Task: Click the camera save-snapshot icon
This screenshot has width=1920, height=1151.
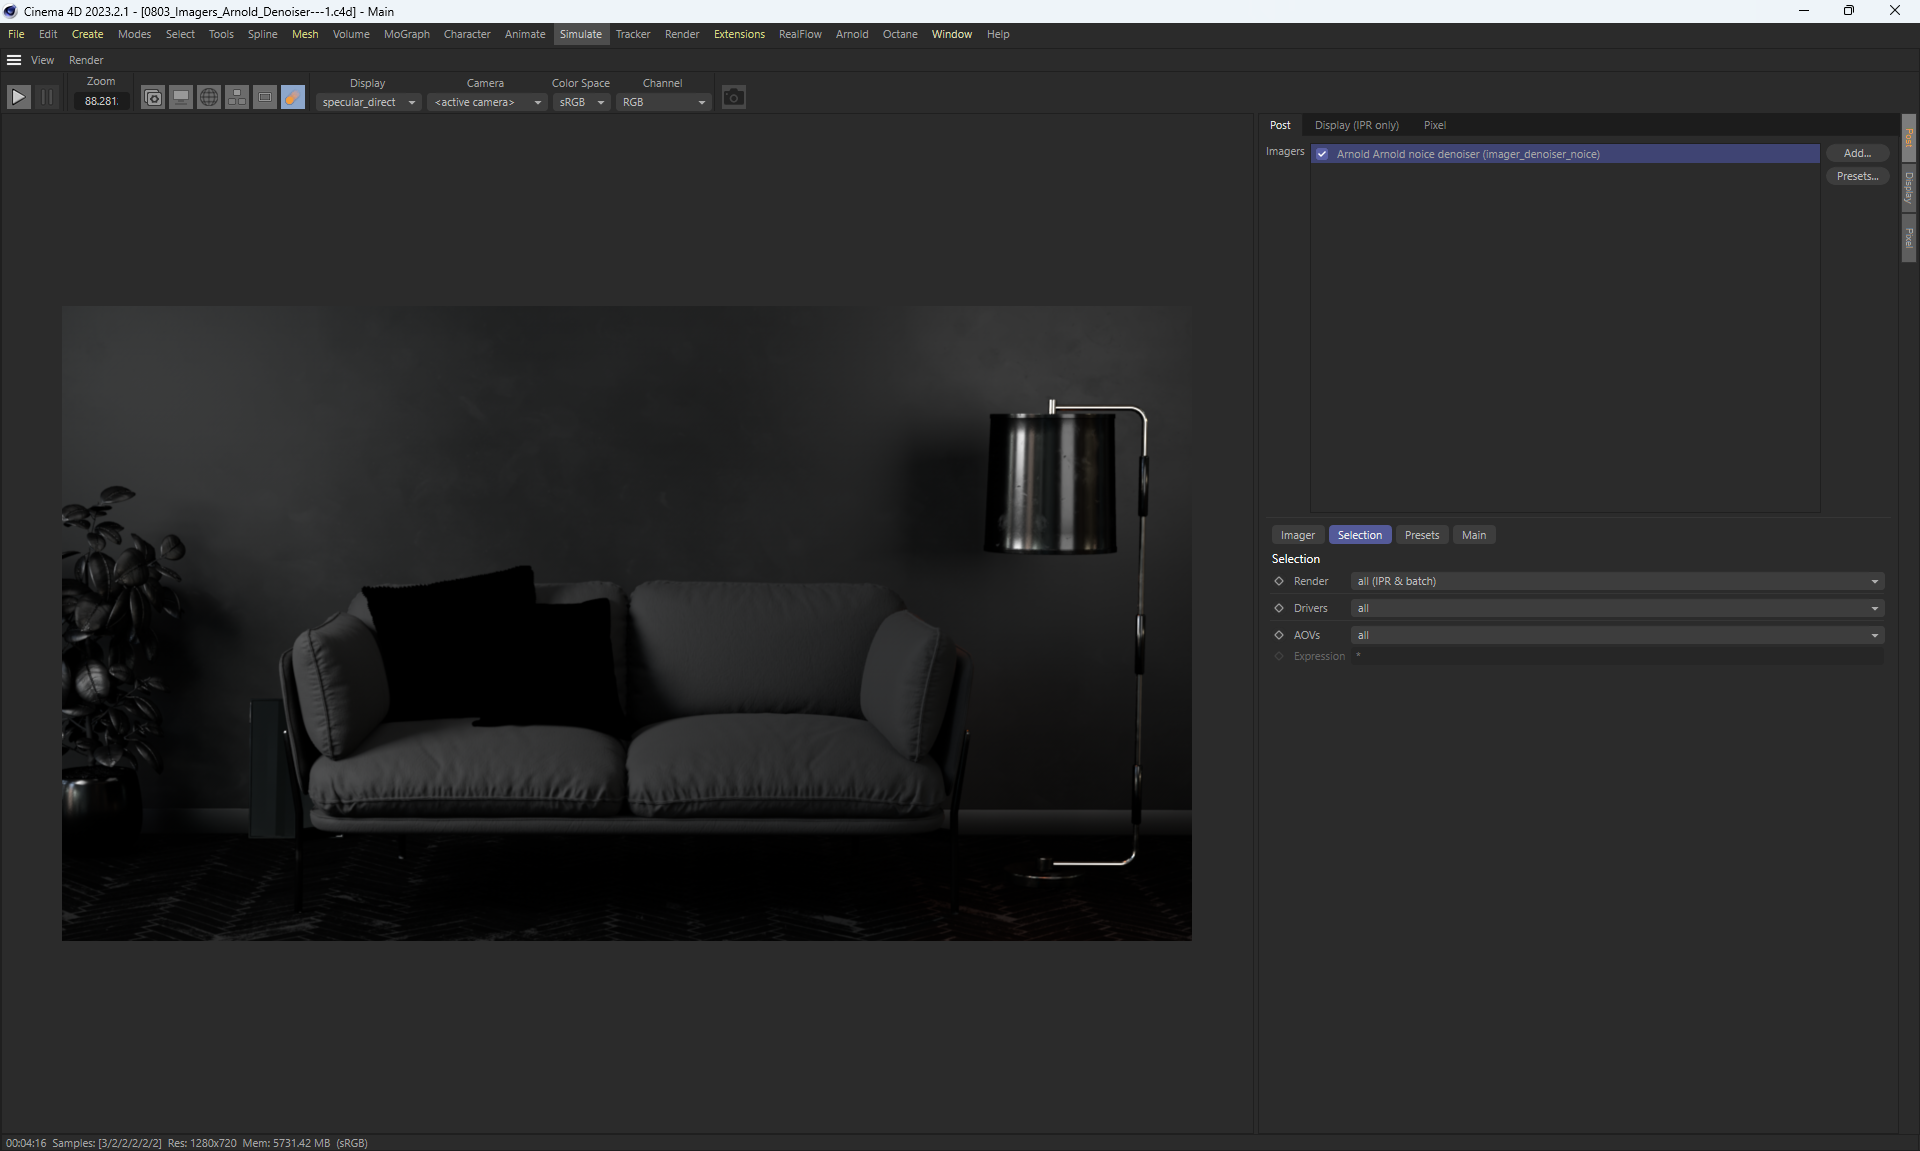Action: (734, 98)
